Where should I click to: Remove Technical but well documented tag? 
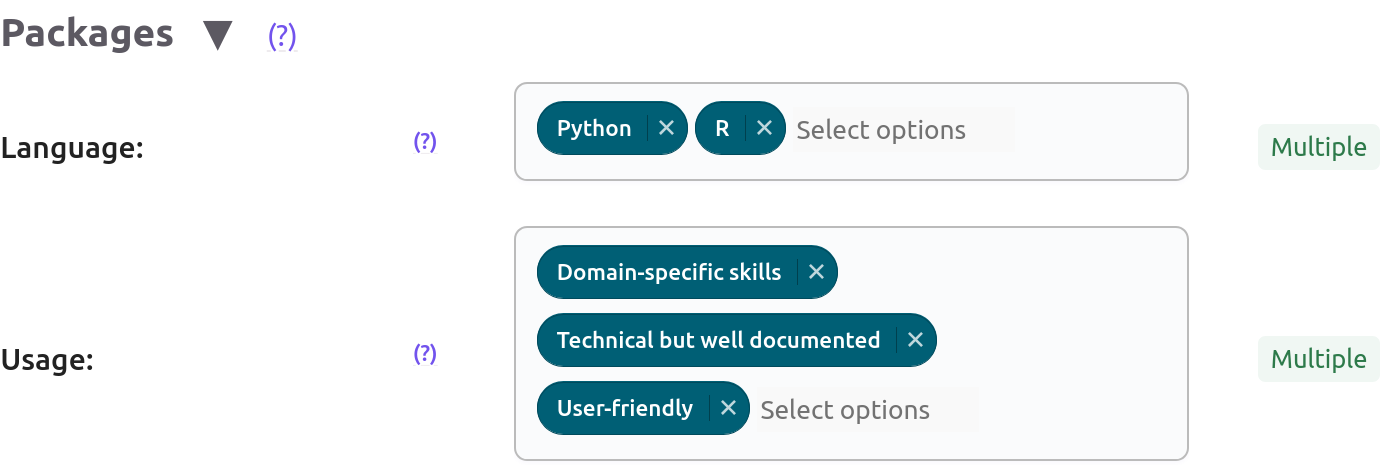(915, 340)
